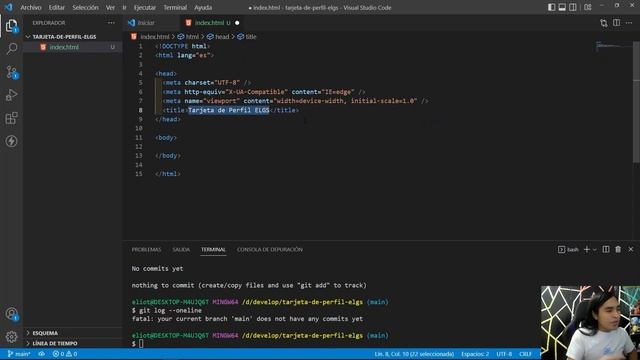Viewport: 640px width, 360px height.
Task: Open terminal launch profile dropdown arrow
Action: tap(595, 249)
